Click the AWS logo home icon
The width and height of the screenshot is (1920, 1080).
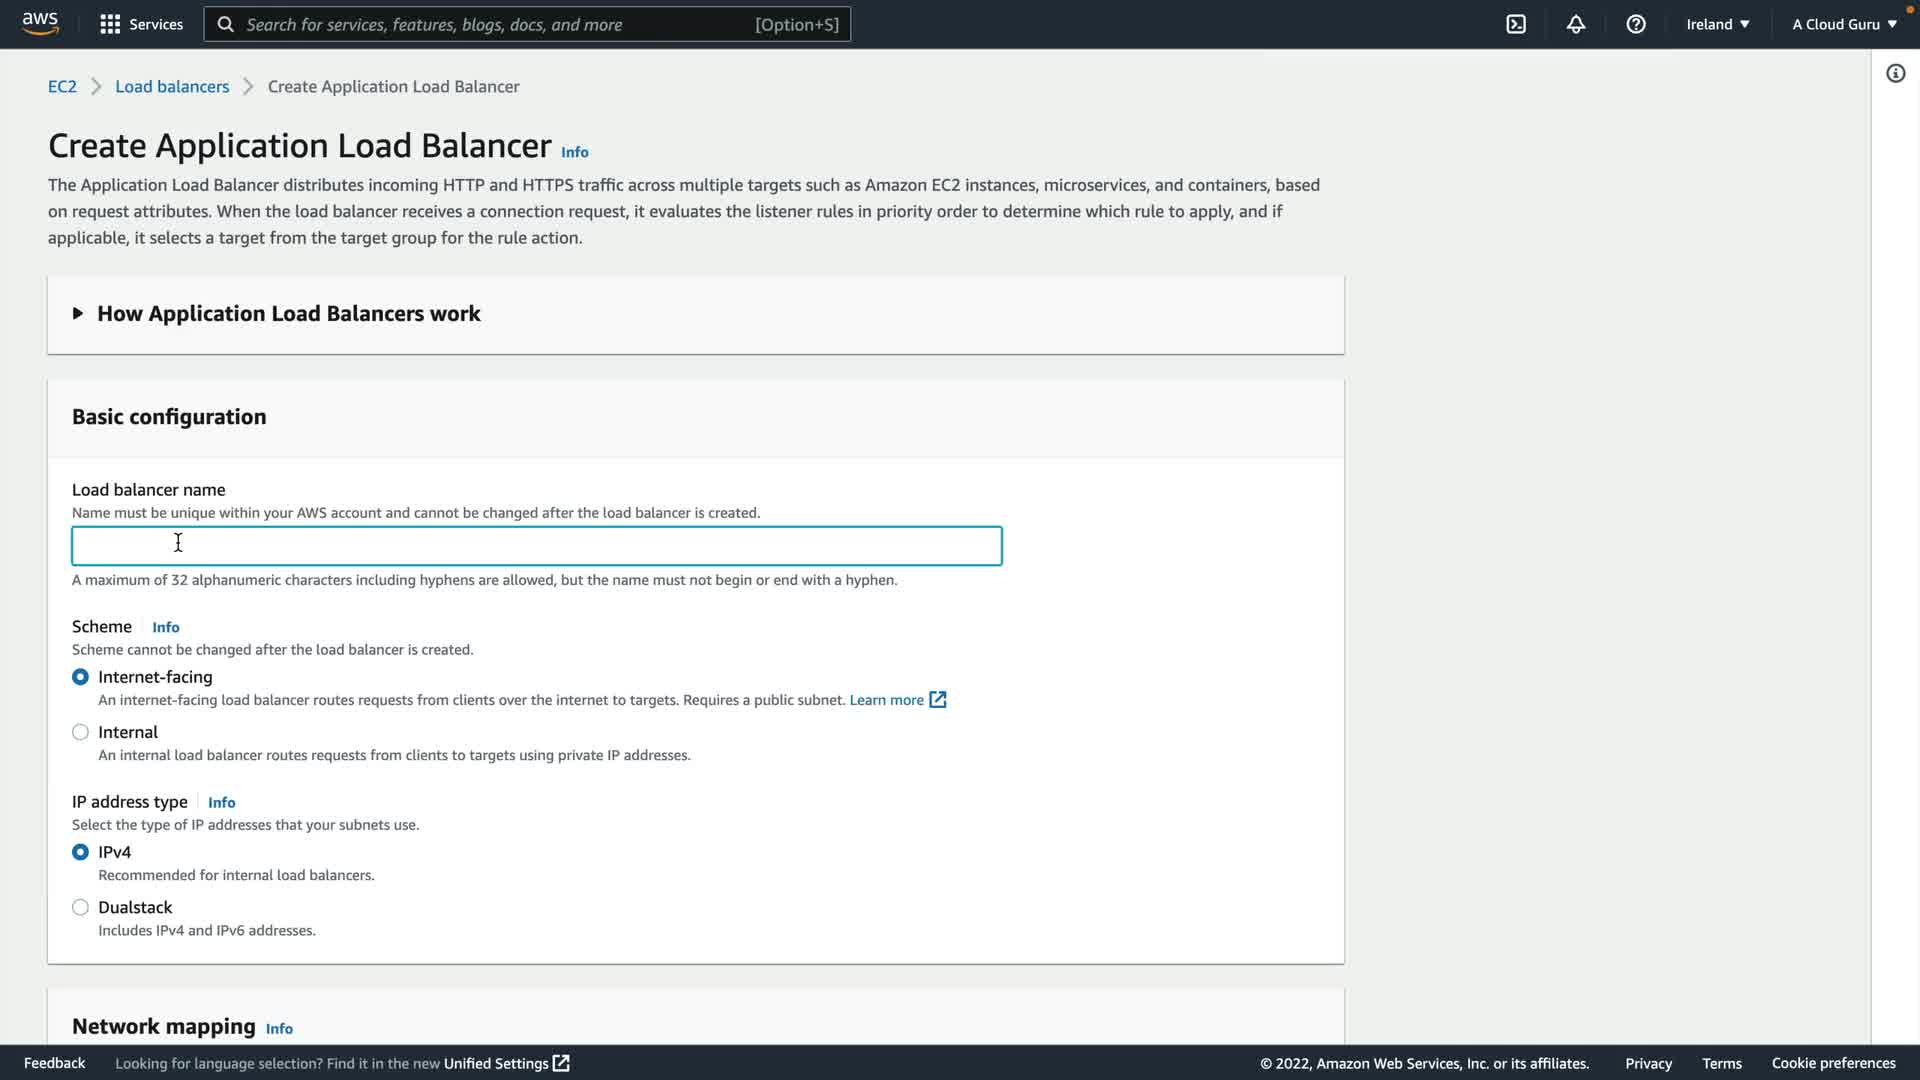click(x=40, y=23)
